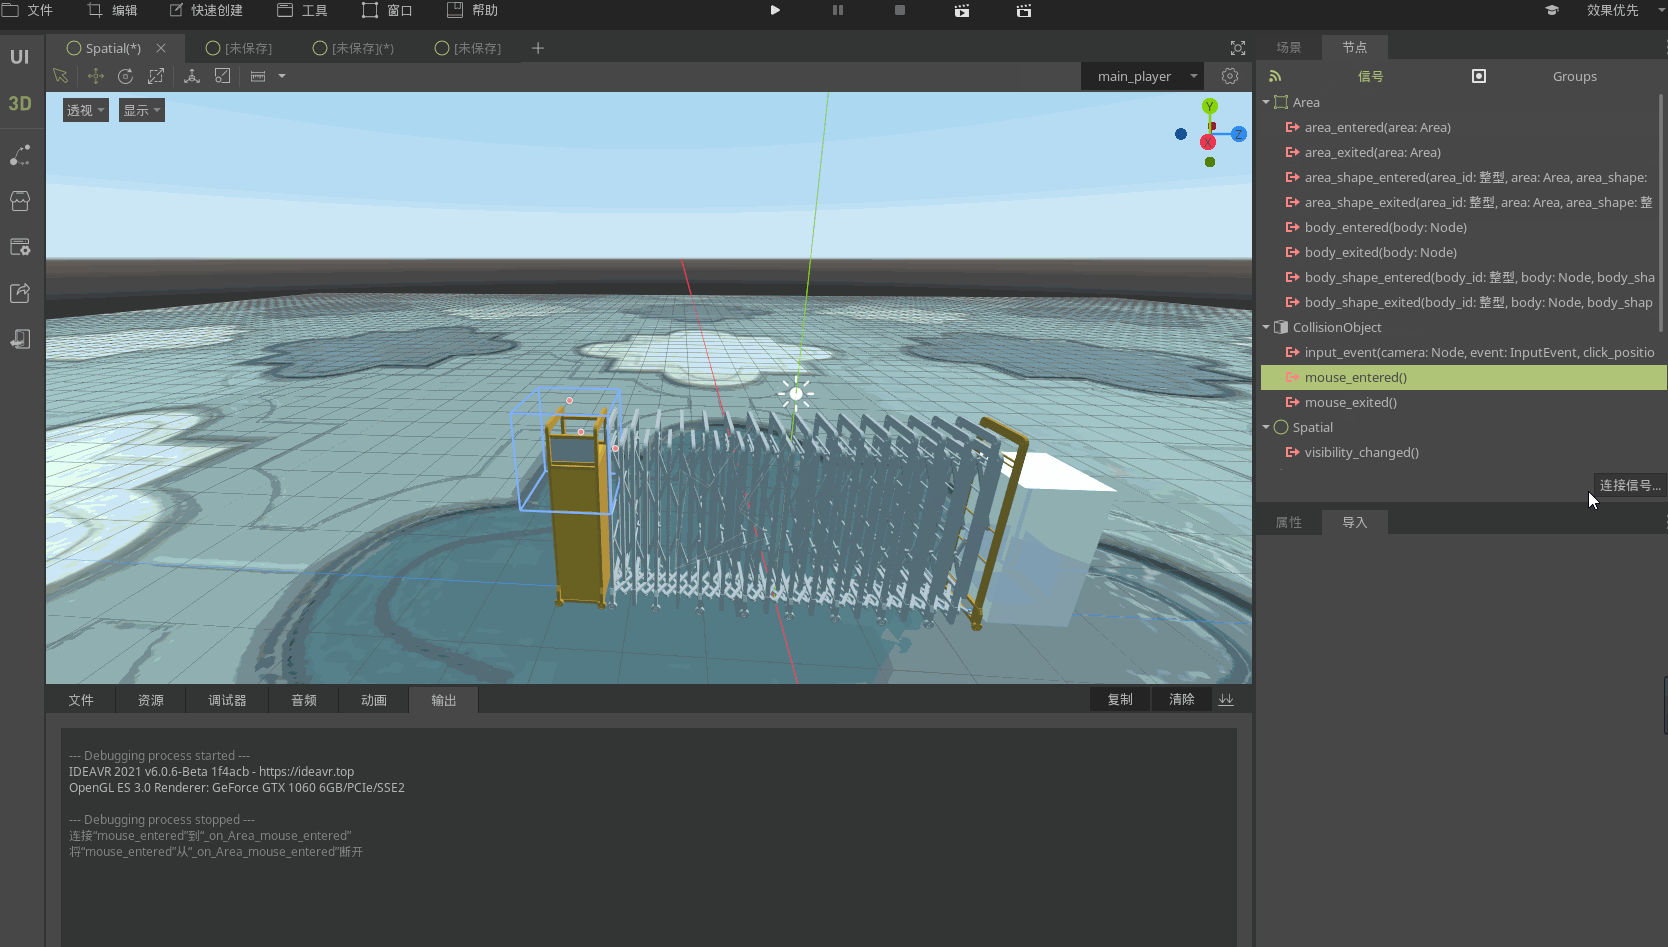This screenshot has height=947, width=1668.
Task: Open the asset store sidebar icon
Action: click(20, 201)
